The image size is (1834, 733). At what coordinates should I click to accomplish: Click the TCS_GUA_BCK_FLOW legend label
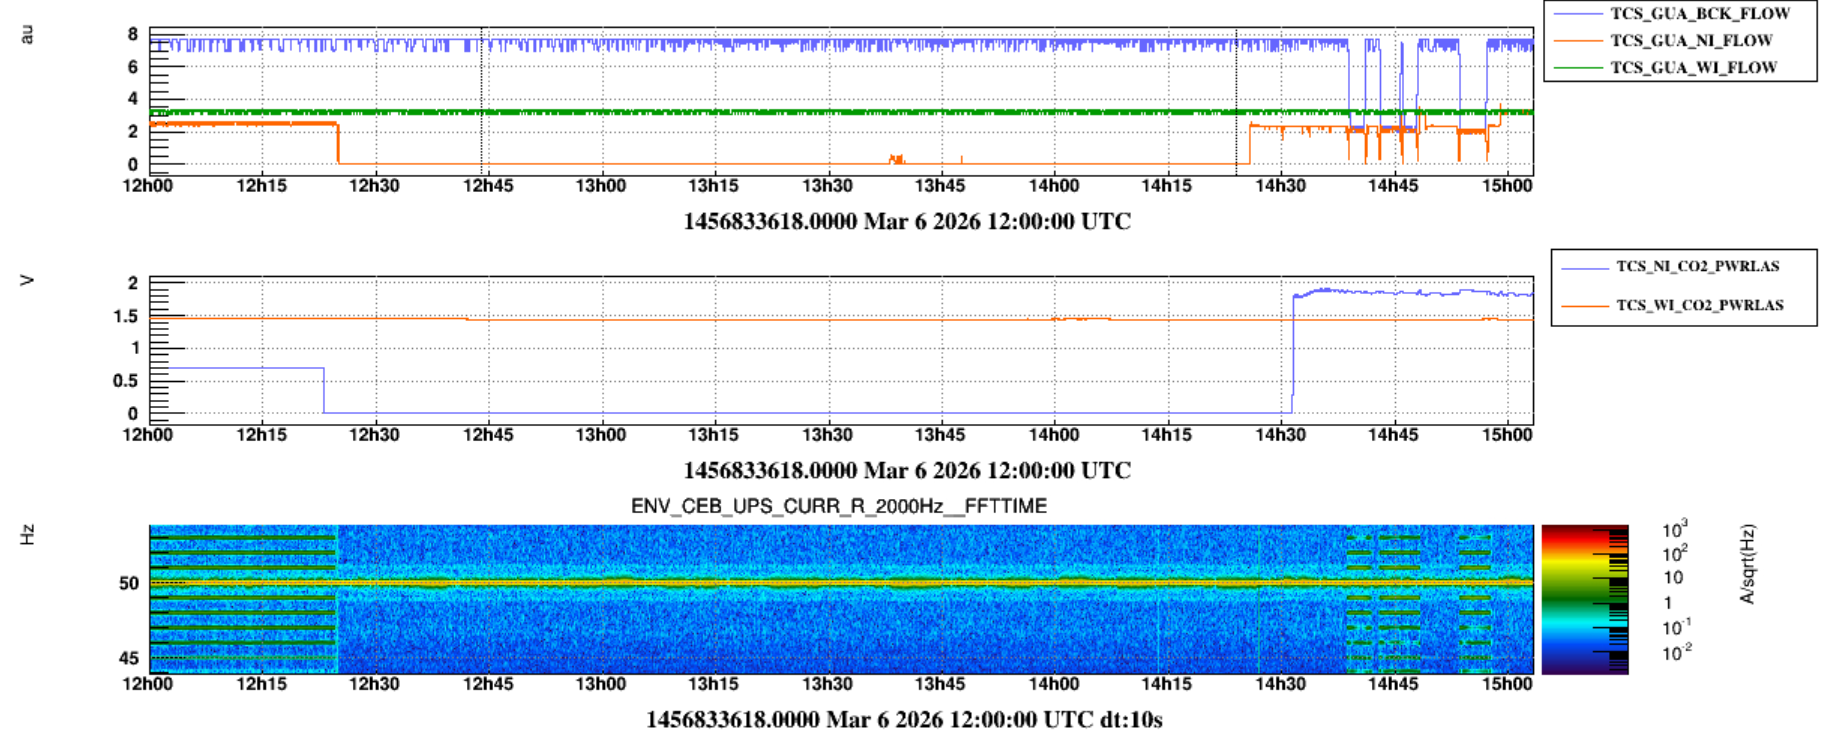[x=1699, y=14]
